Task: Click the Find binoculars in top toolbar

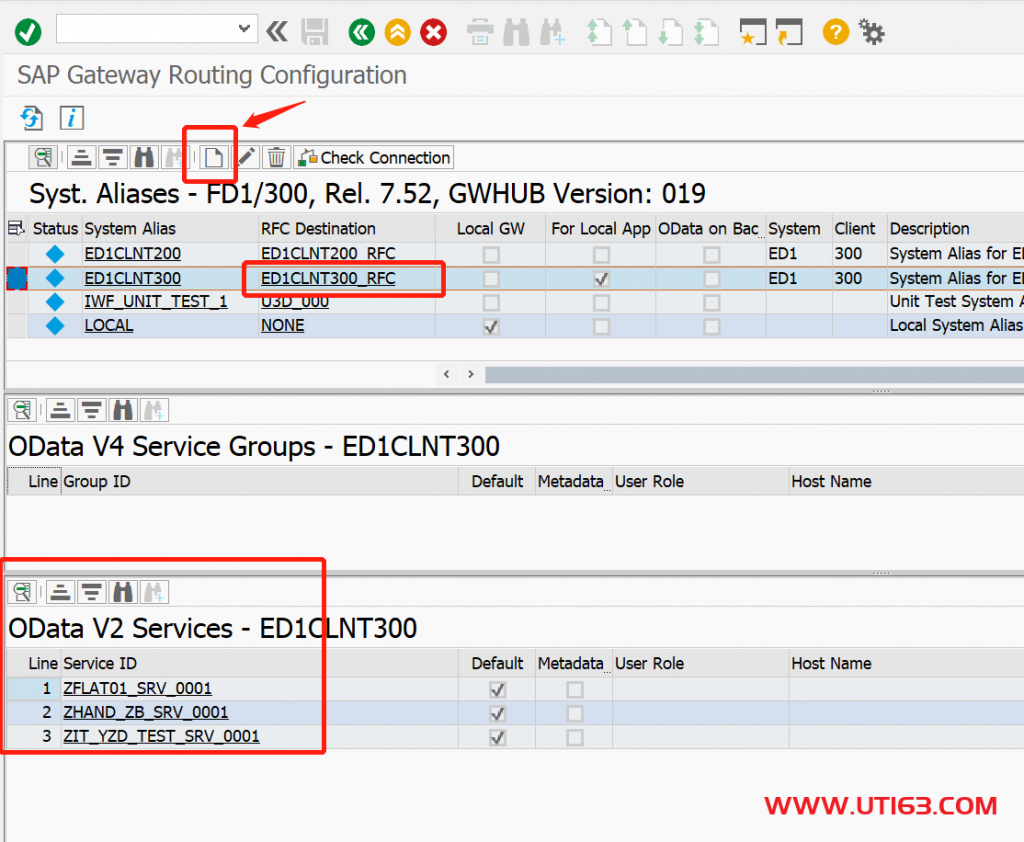Action: pos(517,32)
